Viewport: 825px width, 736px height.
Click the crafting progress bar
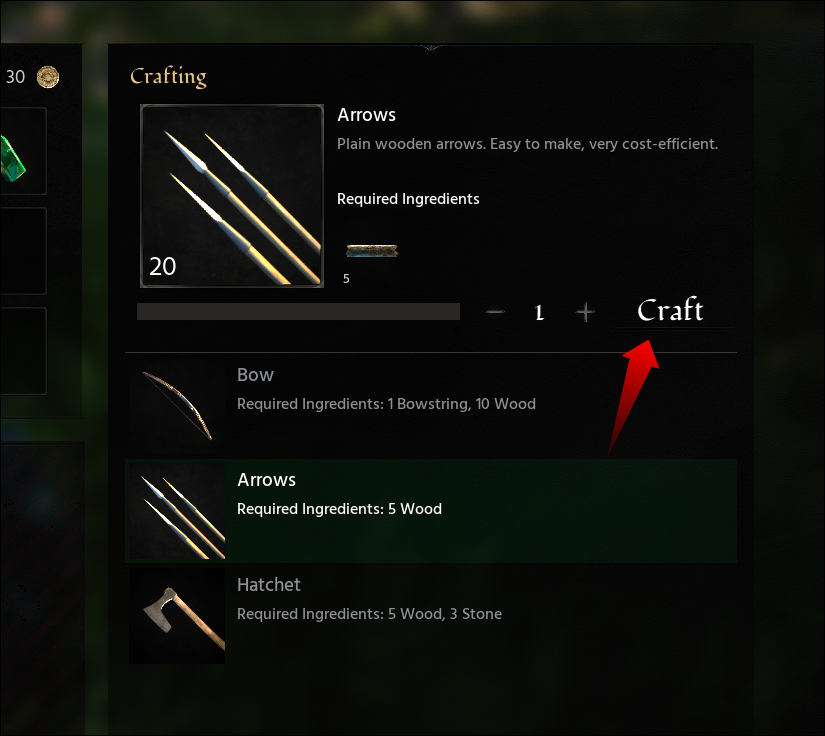click(x=298, y=311)
